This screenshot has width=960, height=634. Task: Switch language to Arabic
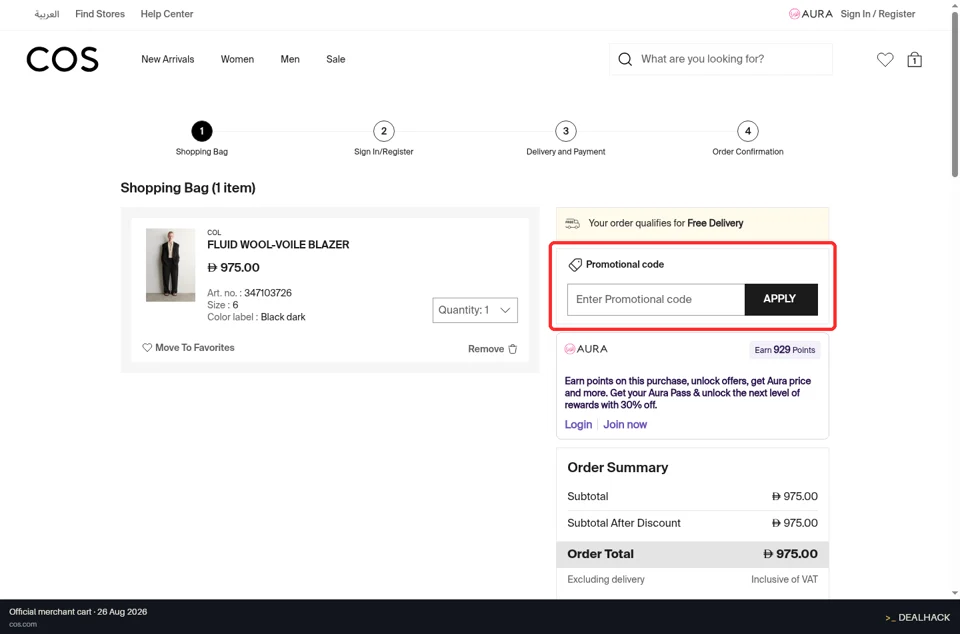point(47,14)
